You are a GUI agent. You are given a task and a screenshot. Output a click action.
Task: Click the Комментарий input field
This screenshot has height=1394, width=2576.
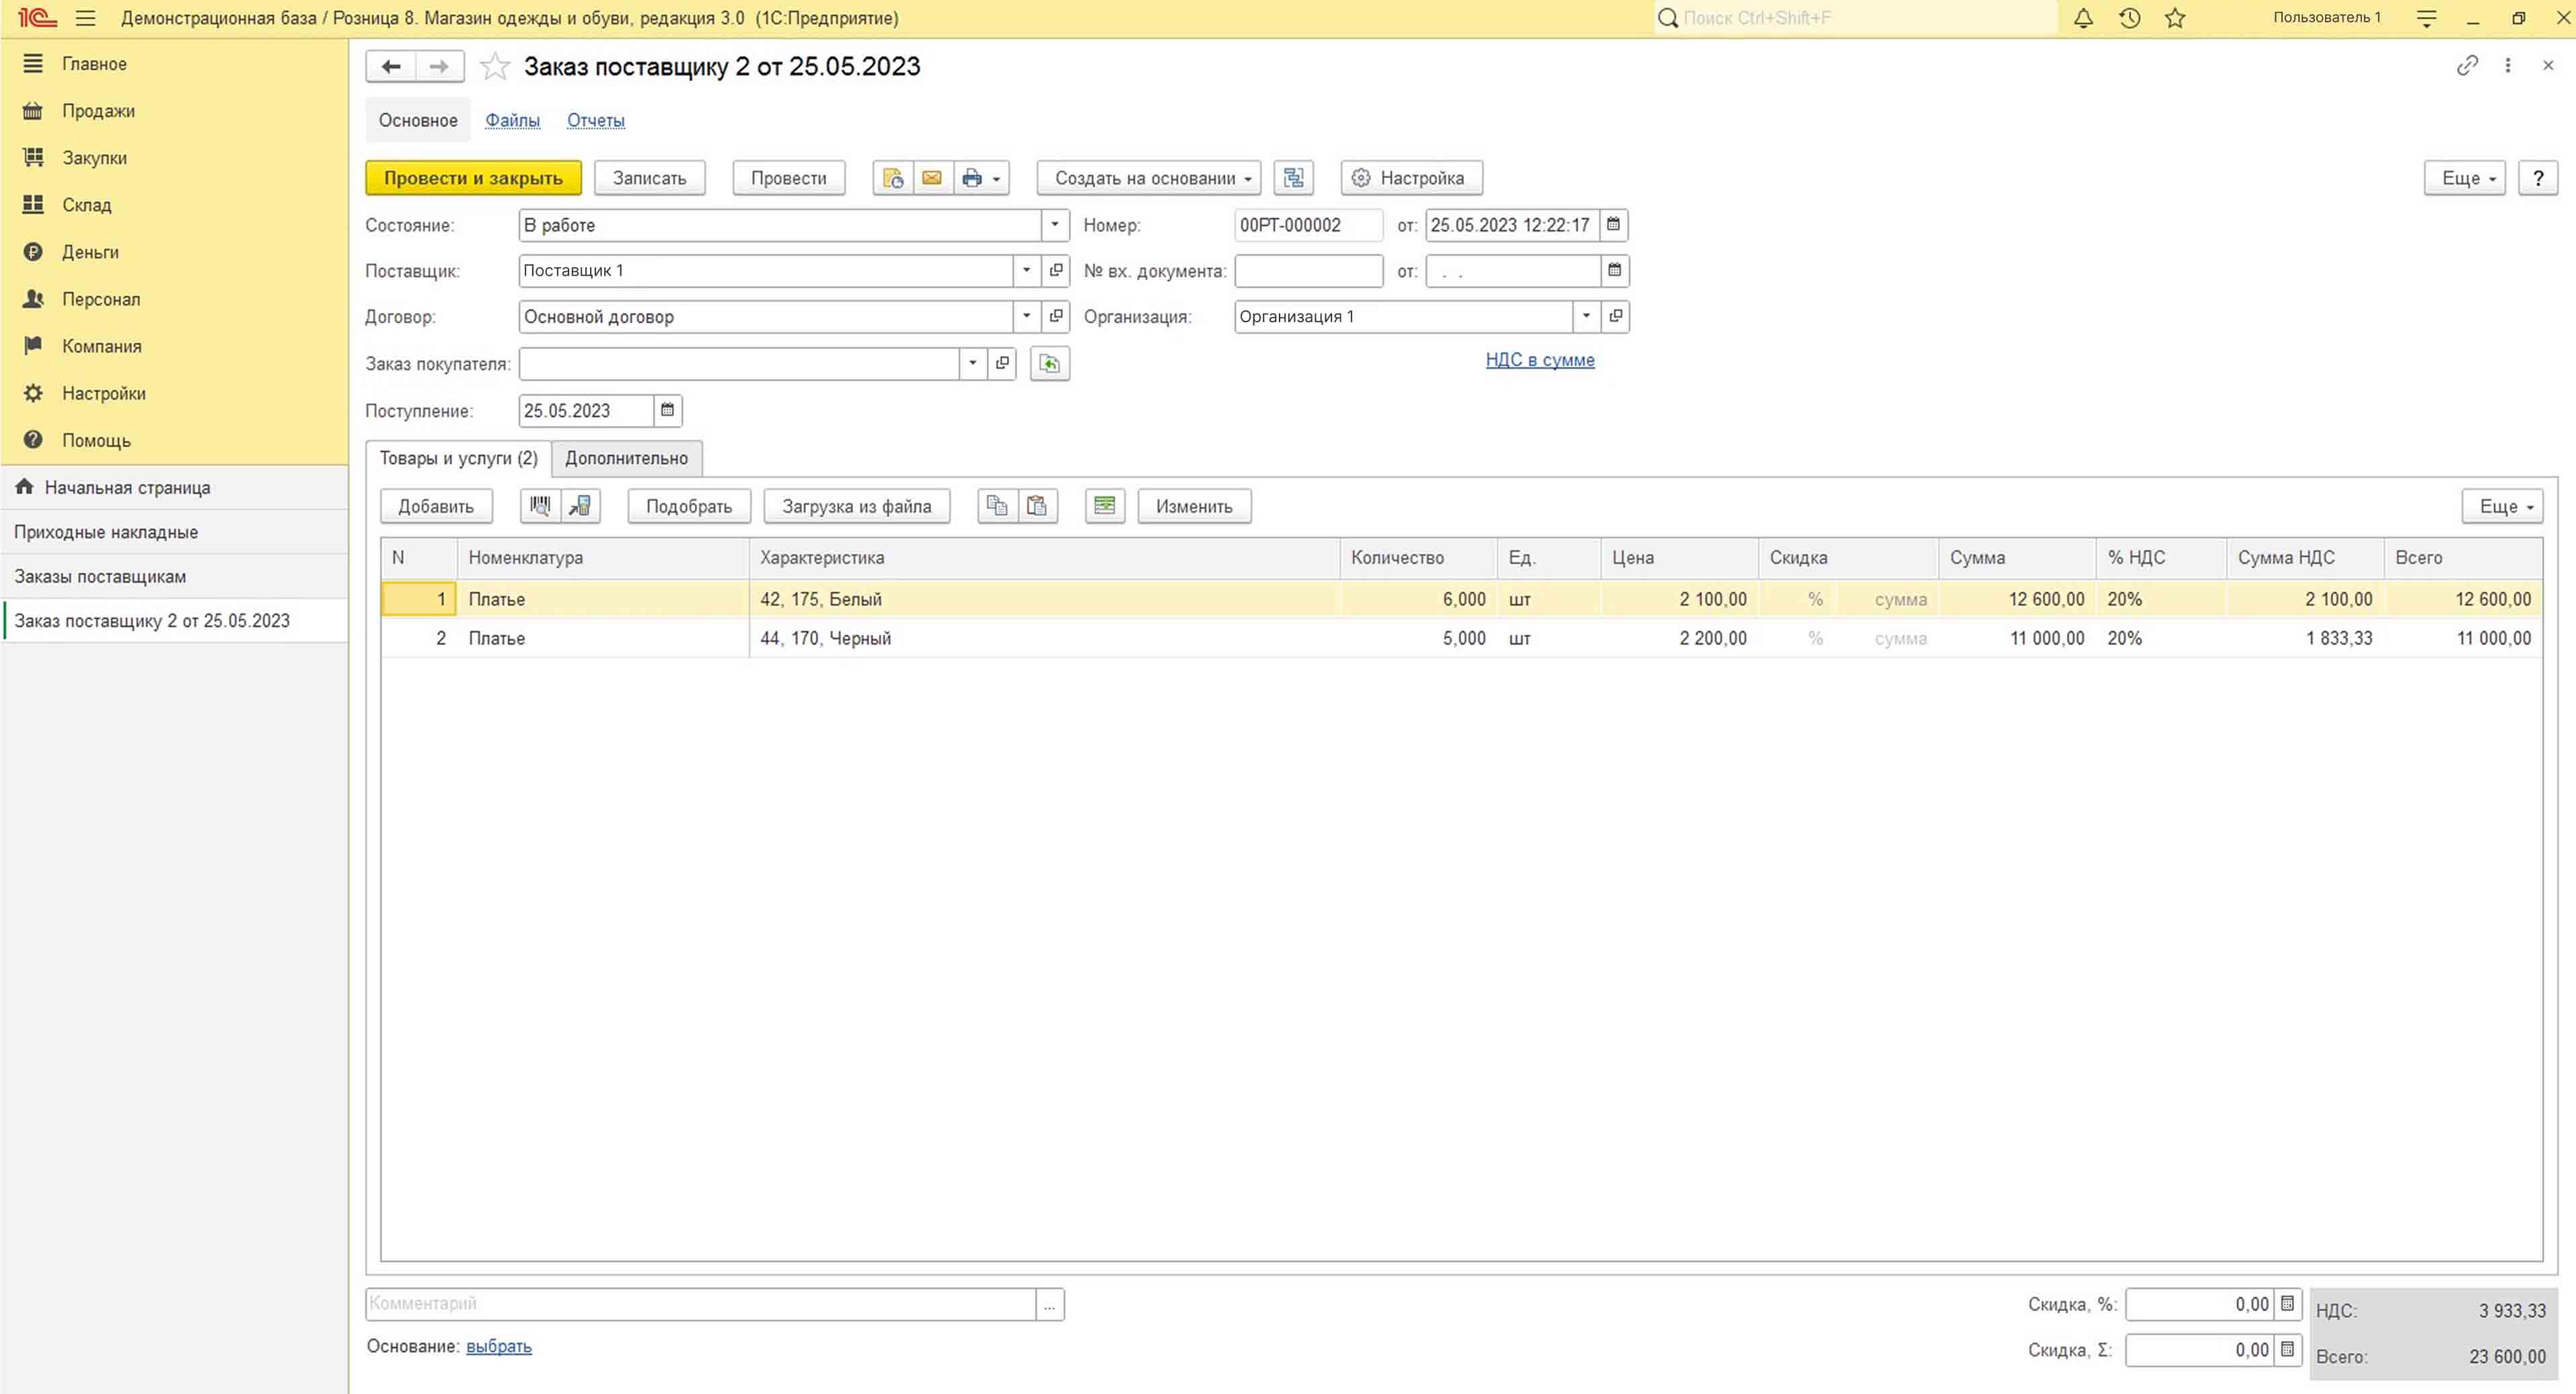click(701, 1304)
